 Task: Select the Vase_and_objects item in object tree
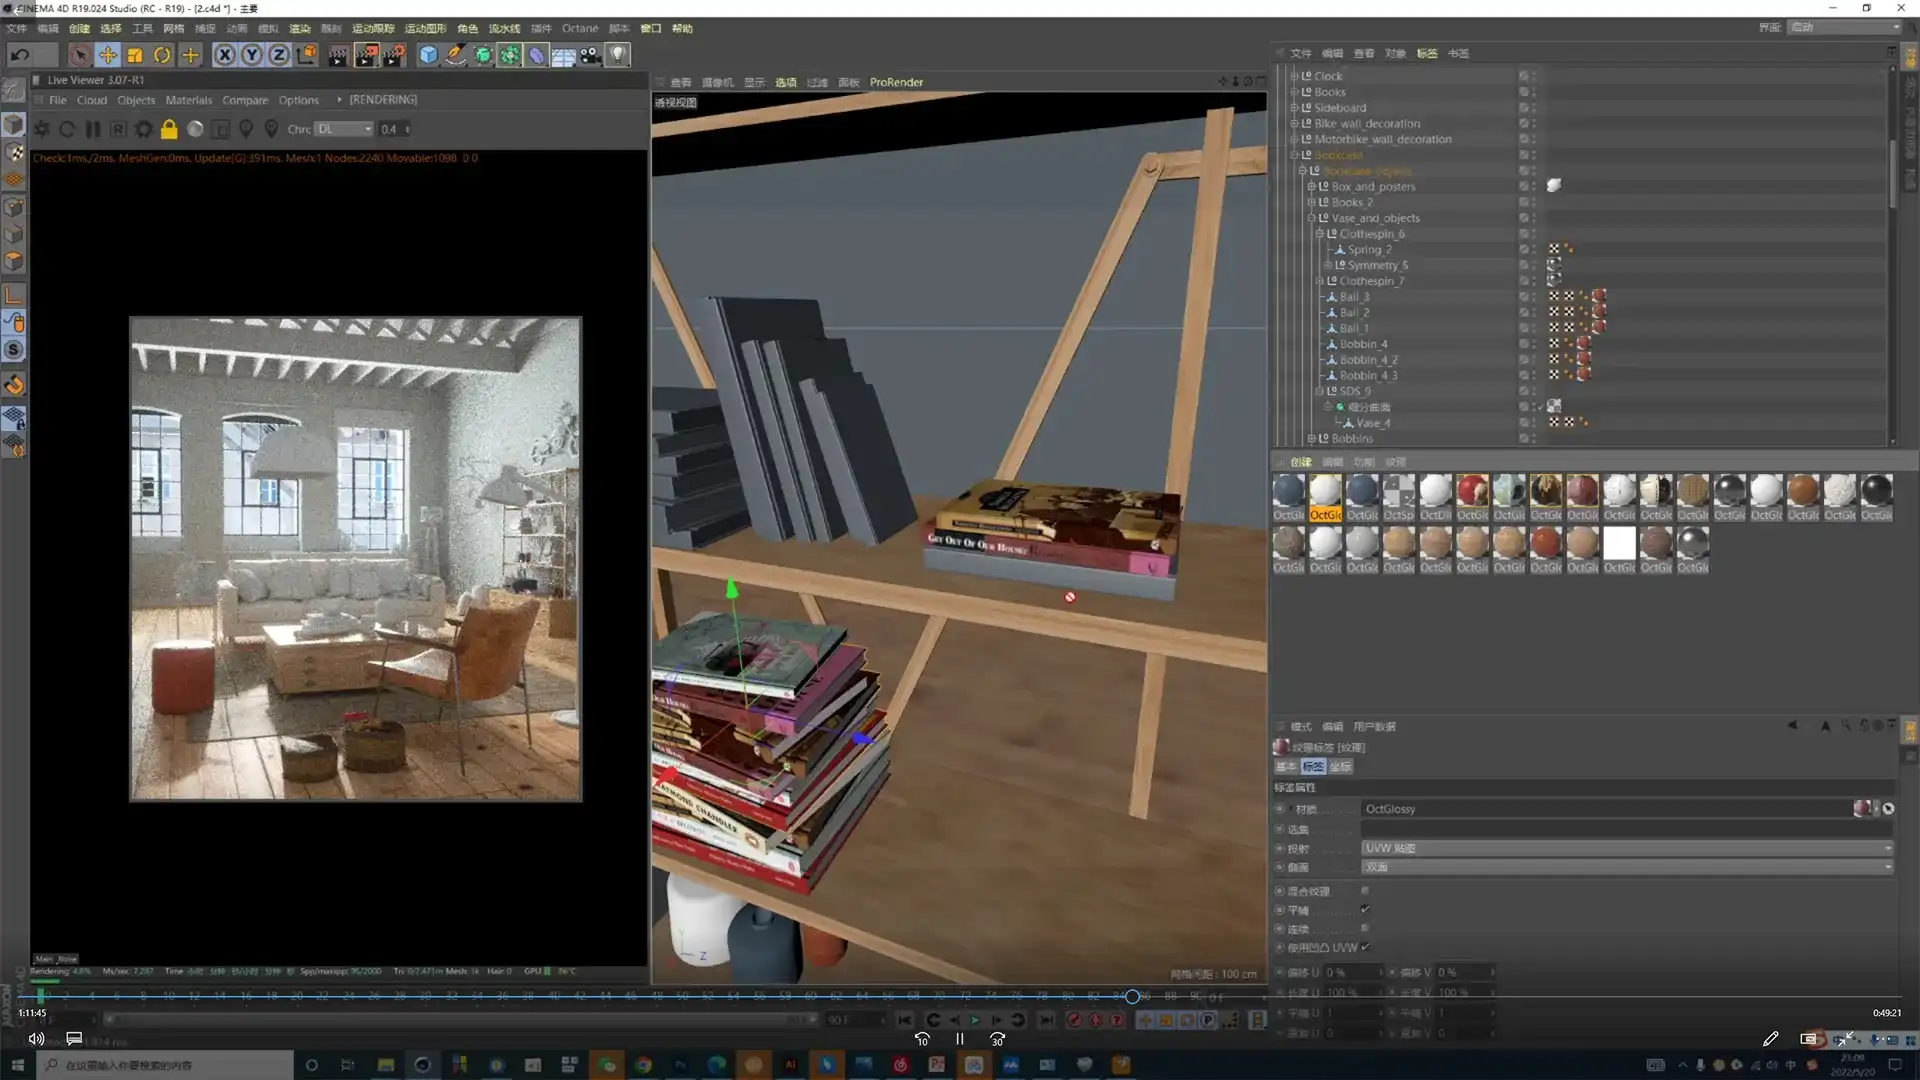[1375, 218]
